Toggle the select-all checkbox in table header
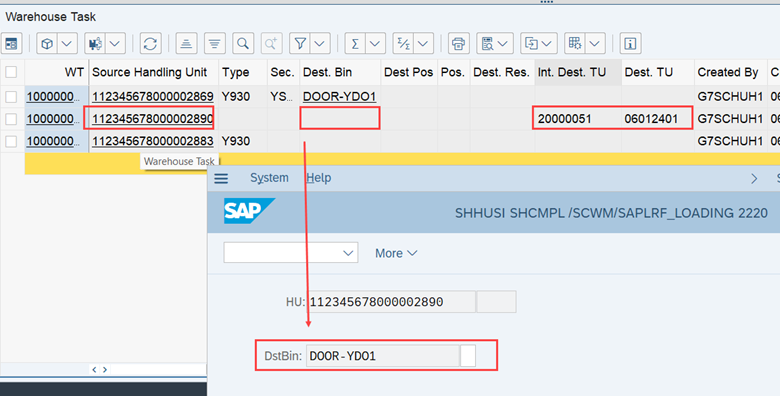 pos(11,72)
